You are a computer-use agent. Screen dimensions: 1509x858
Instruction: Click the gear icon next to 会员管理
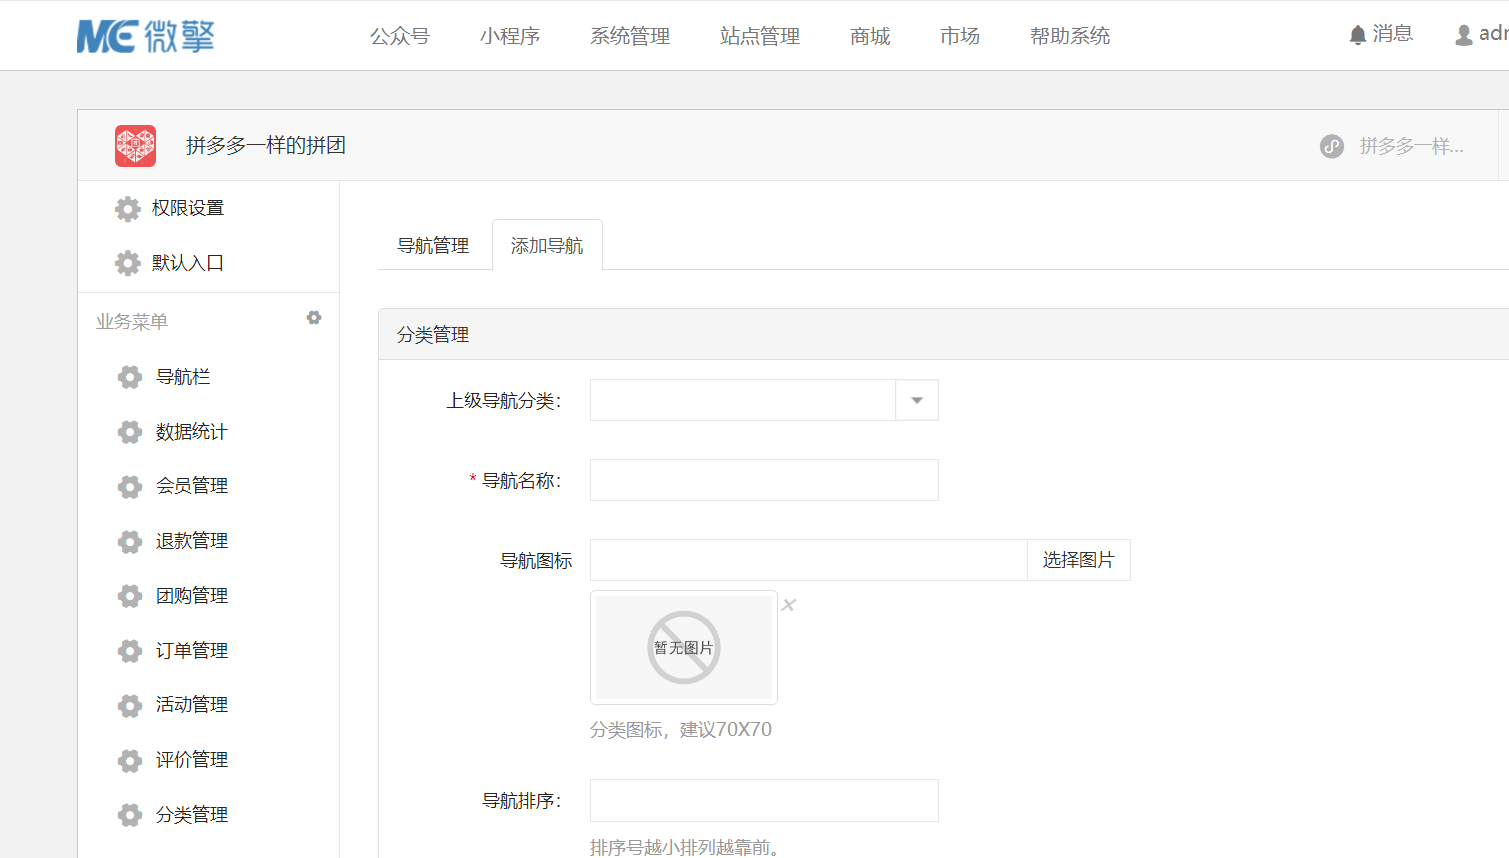click(130, 486)
